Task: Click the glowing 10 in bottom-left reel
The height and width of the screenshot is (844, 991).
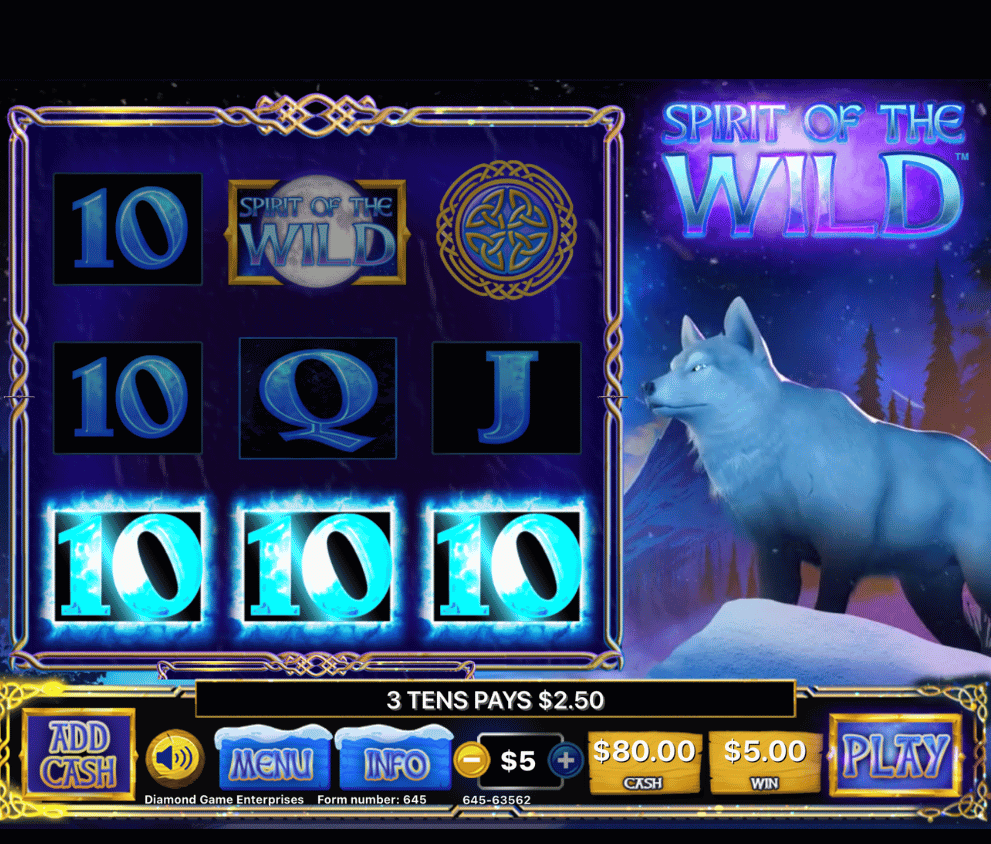Action: pyautogui.click(x=128, y=566)
